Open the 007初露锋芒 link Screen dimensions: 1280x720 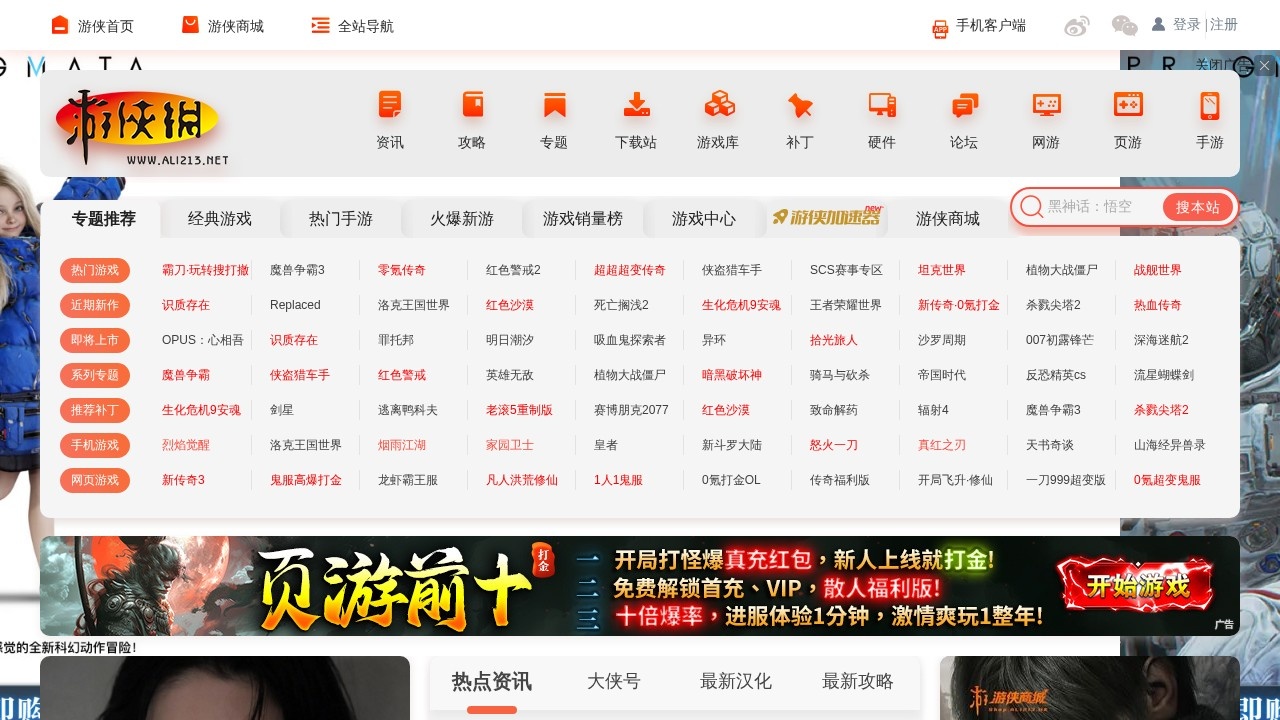coord(1060,340)
